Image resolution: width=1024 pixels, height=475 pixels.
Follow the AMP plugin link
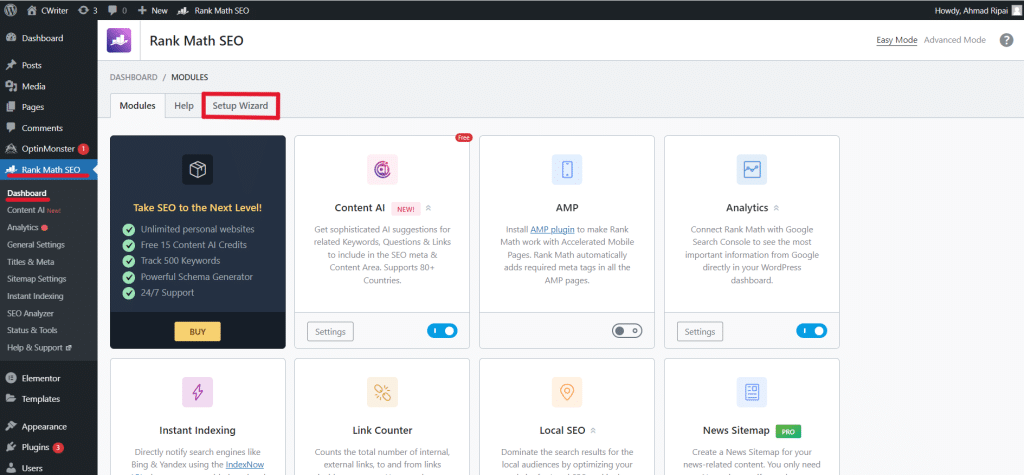click(554, 230)
